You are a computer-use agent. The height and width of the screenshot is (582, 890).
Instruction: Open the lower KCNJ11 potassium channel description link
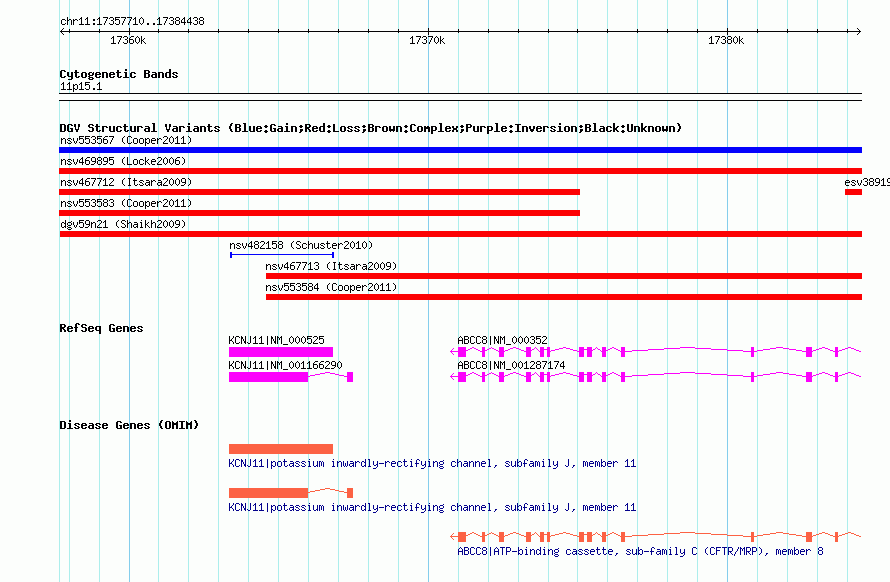pyautogui.click(x=432, y=507)
